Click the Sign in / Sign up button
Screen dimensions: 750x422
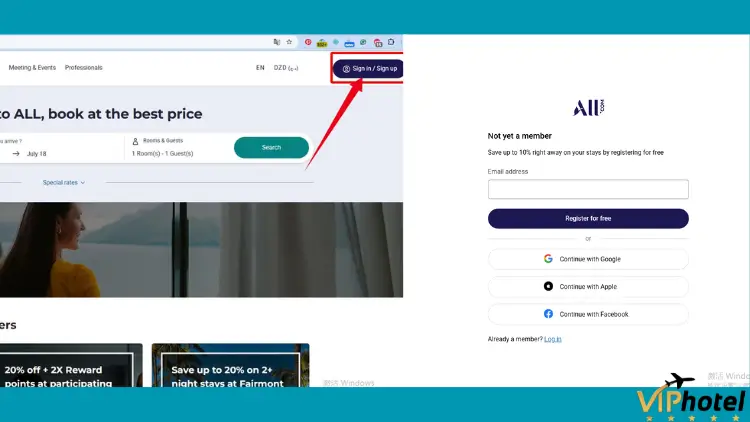[368, 69]
